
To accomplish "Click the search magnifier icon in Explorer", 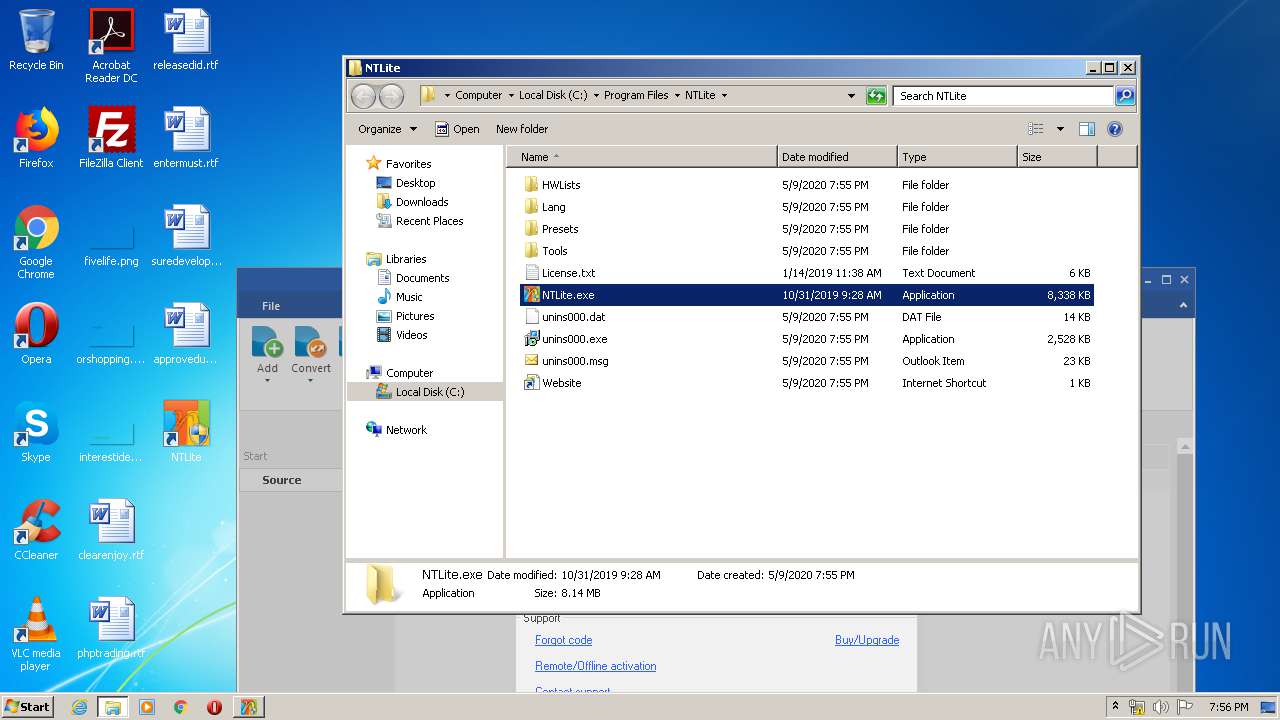I will click(1125, 96).
